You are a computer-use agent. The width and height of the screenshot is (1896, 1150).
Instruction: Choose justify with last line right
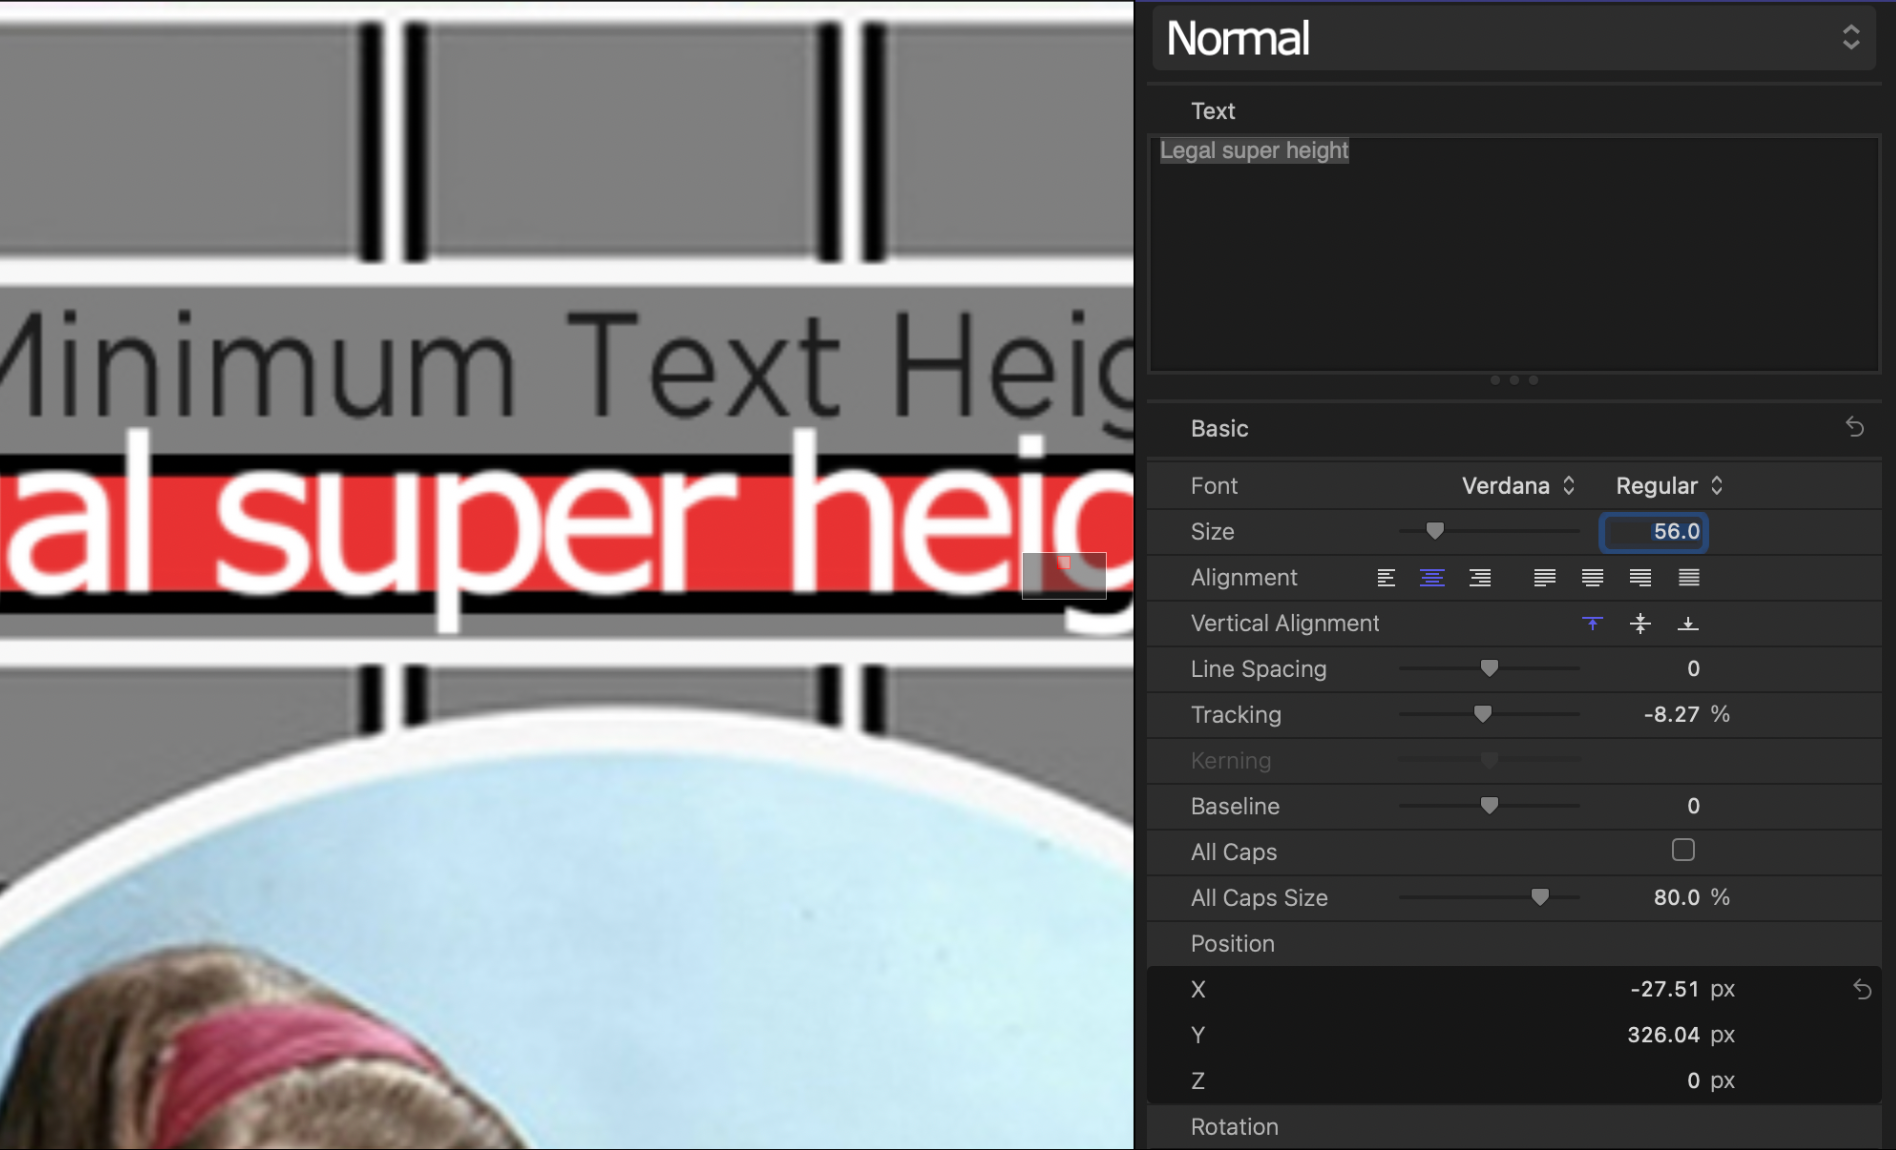click(1640, 578)
